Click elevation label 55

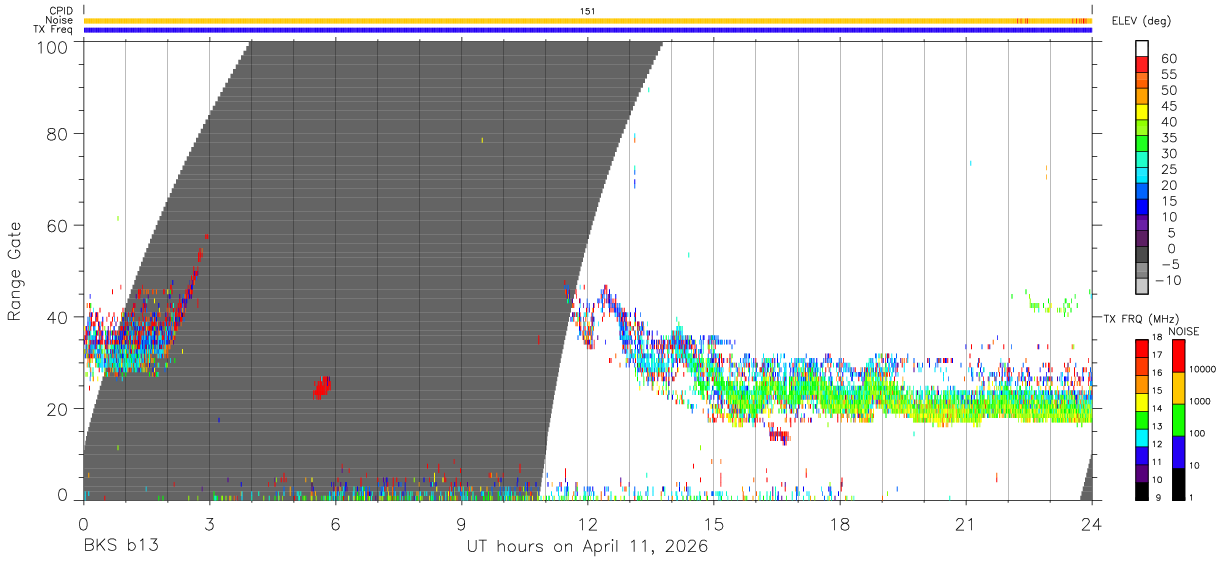click(x=1168, y=75)
